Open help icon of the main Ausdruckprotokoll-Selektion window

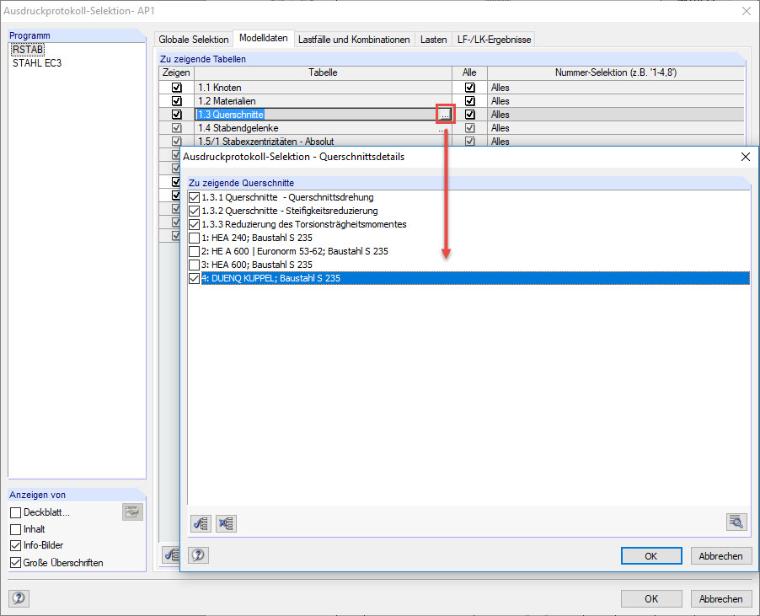(19, 598)
